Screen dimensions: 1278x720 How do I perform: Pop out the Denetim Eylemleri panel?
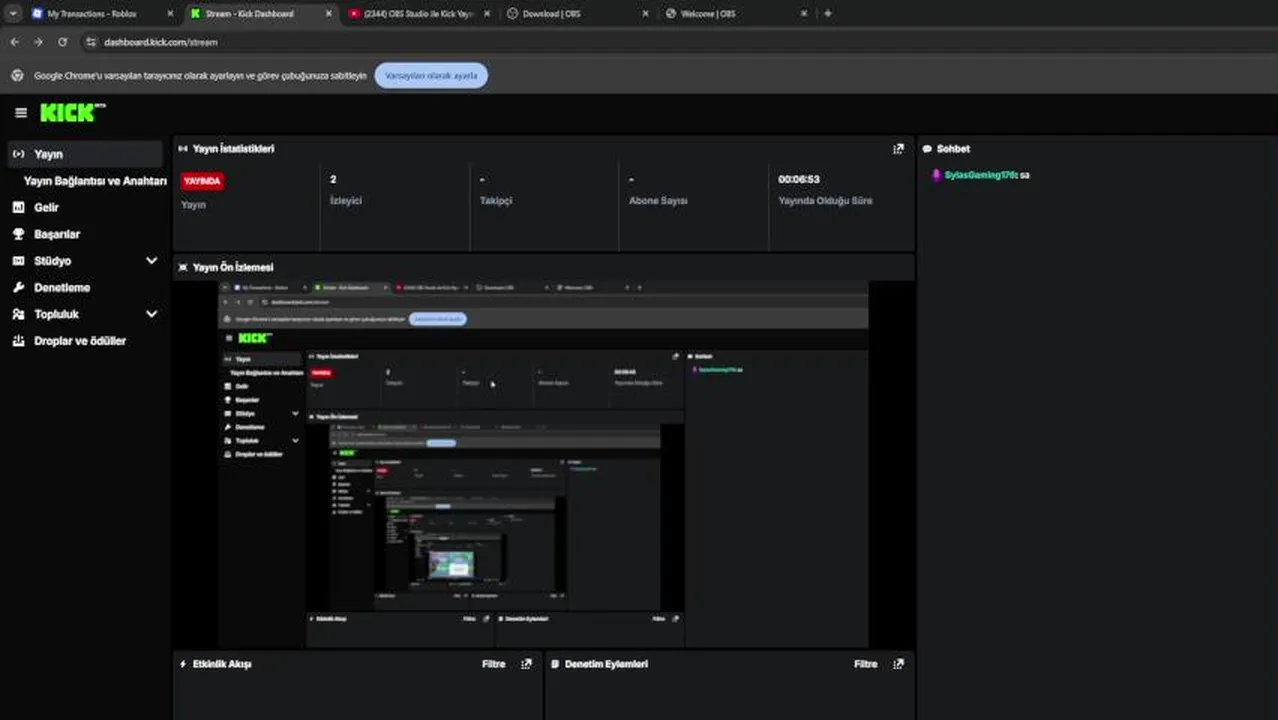[x=898, y=664]
